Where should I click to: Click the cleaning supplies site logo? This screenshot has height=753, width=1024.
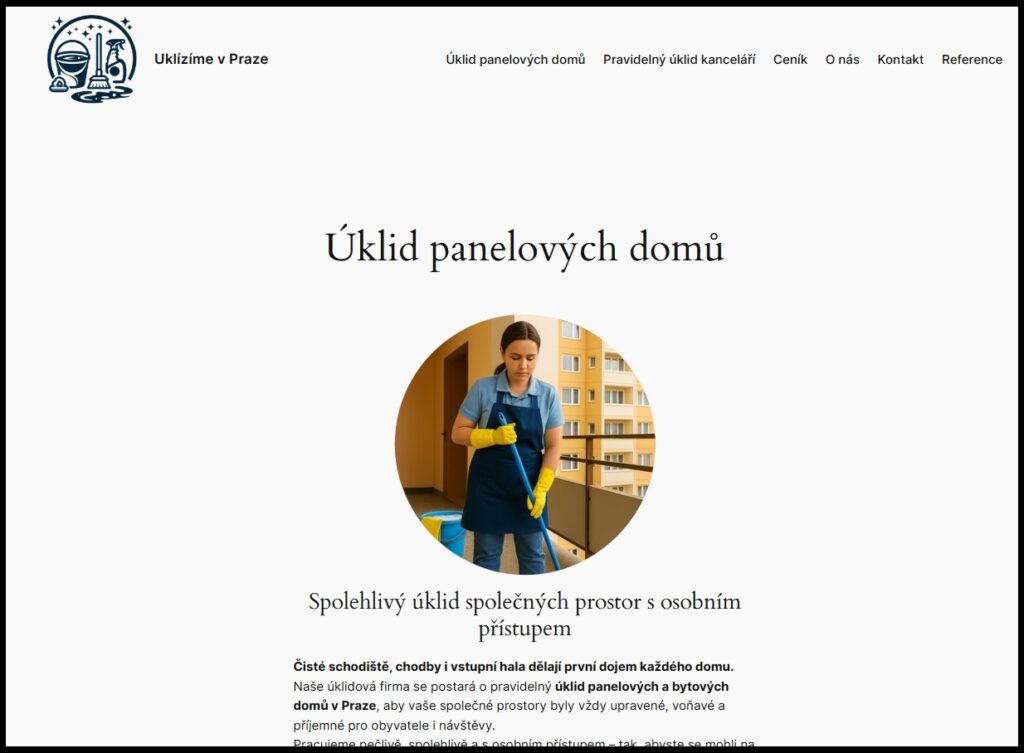coord(92,59)
